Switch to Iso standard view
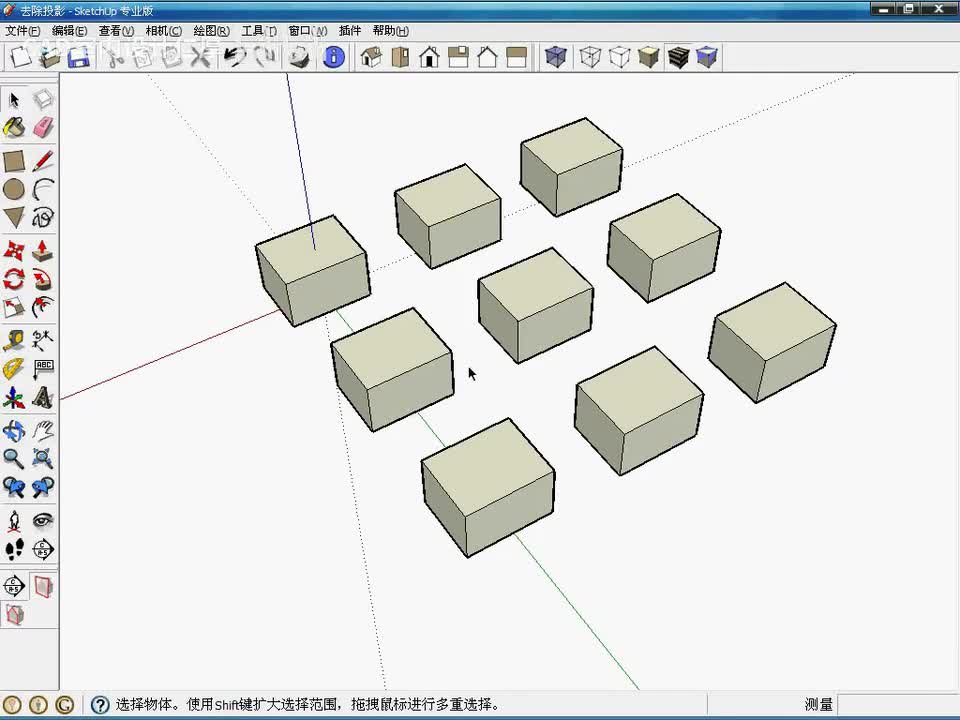This screenshot has height=720, width=960. [x=371, y=57]
